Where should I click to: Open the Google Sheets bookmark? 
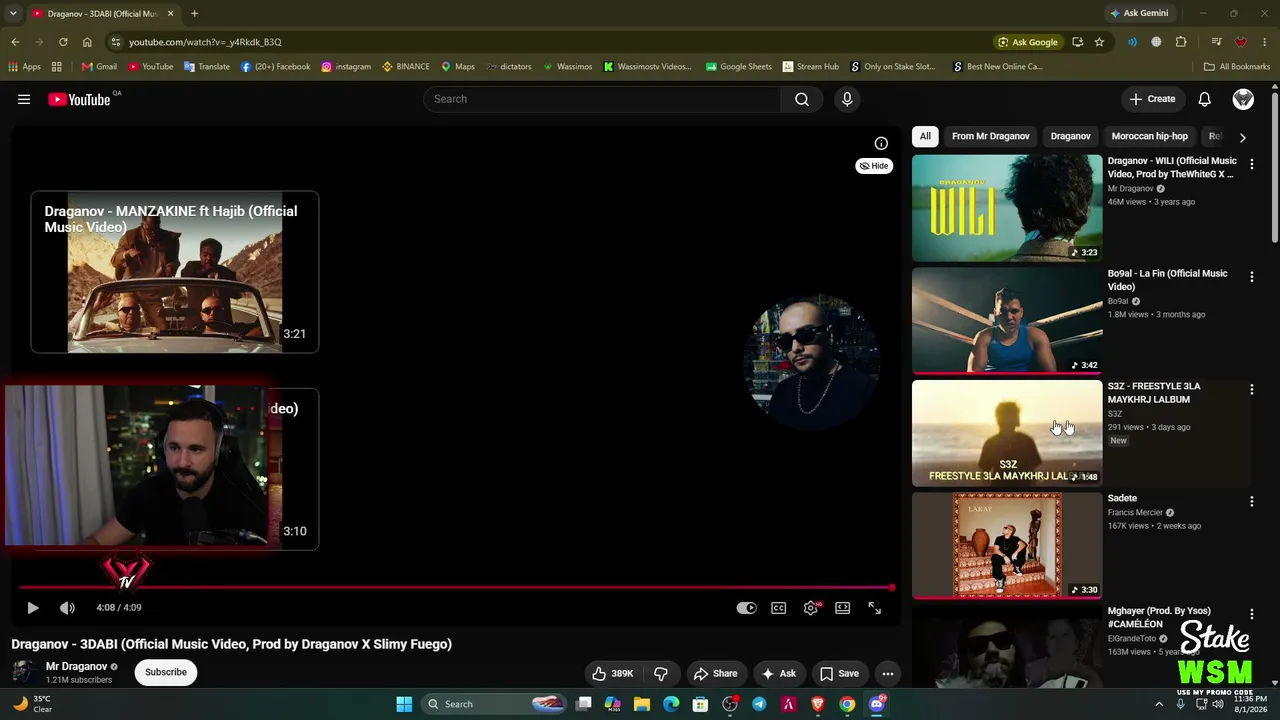(x=739, y=67)
